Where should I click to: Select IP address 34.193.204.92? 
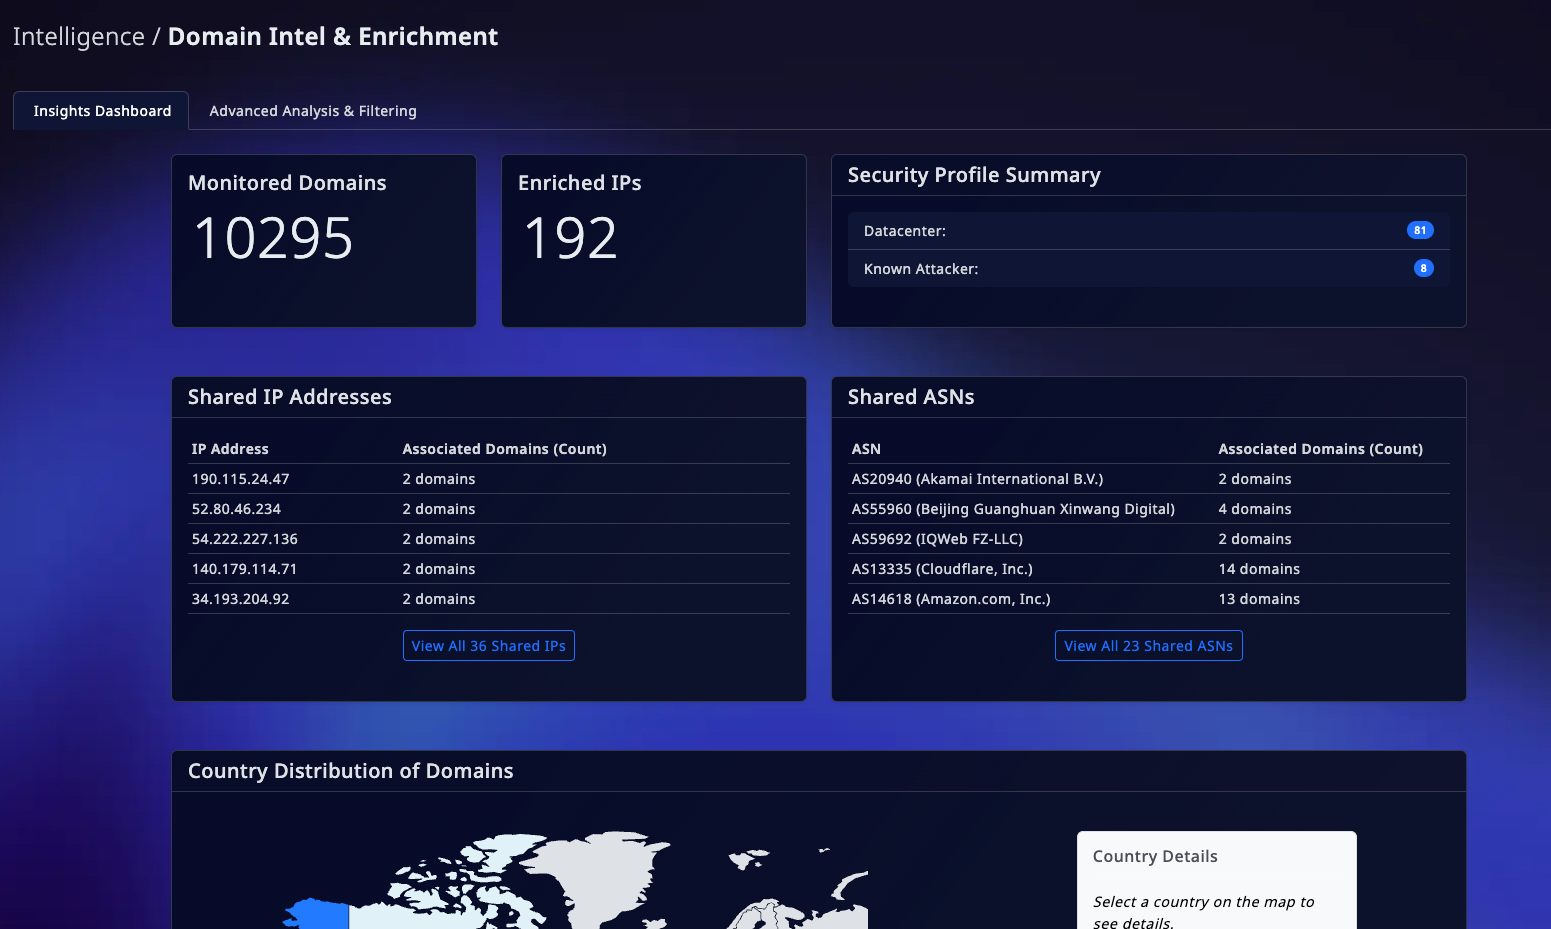tap(241, 599)
